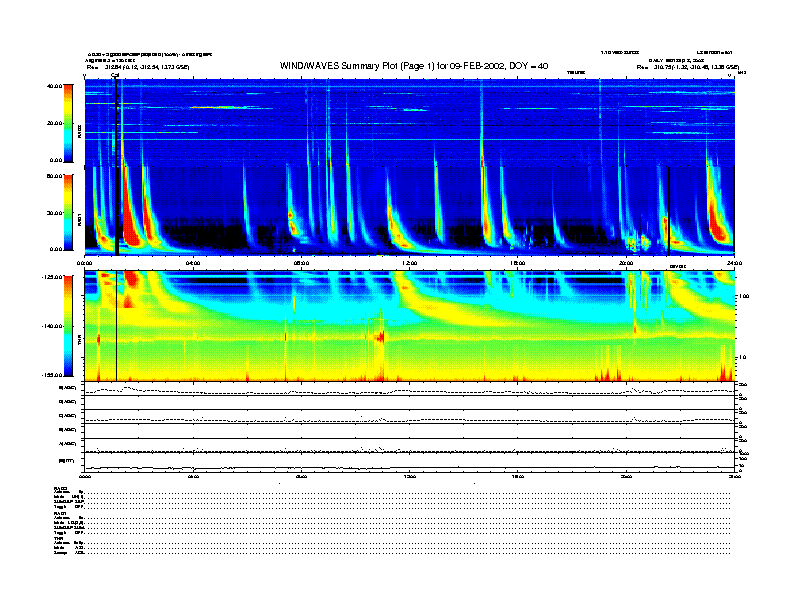Click the -125.00 label on TNR scale
The width and height of the screenshot is (792, 612).
pos(52,277)
